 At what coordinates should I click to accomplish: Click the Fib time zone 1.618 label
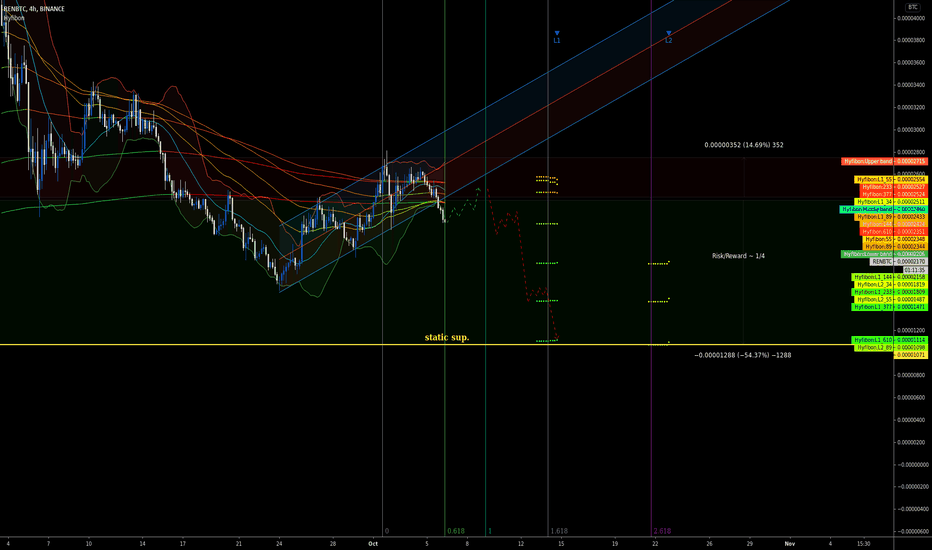(559, 531)
